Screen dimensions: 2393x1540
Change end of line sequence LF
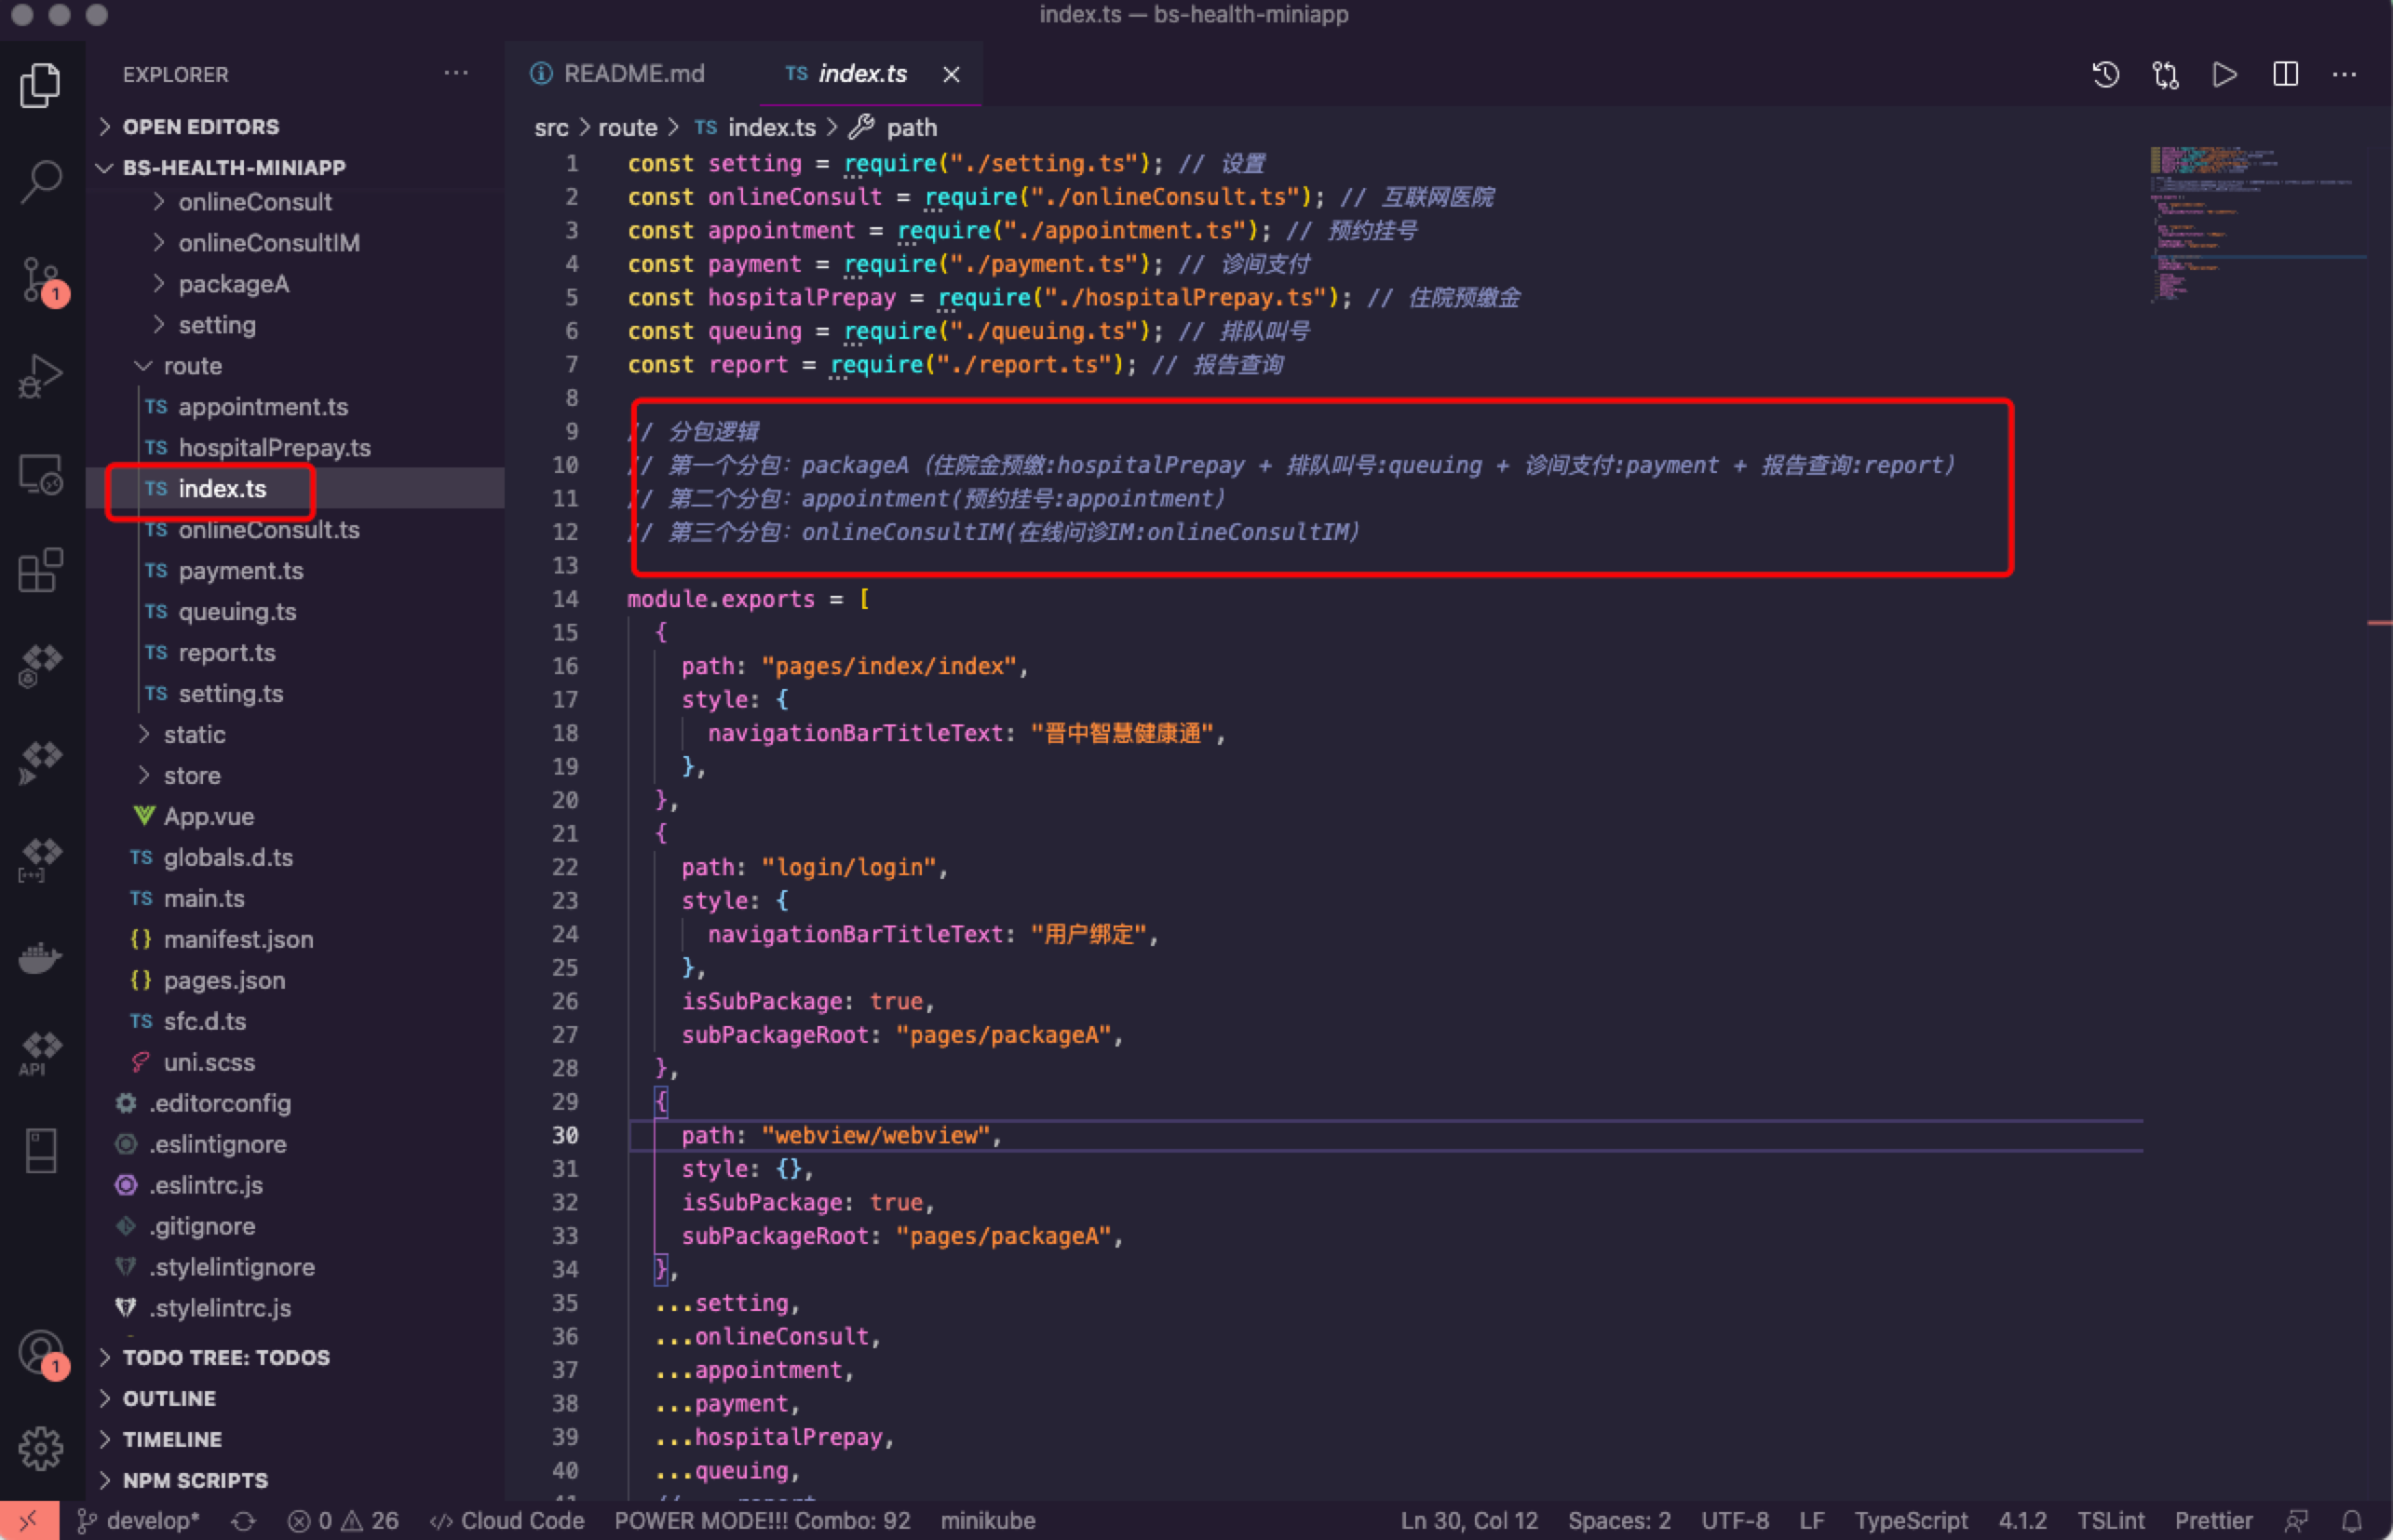(1812, 1521)
